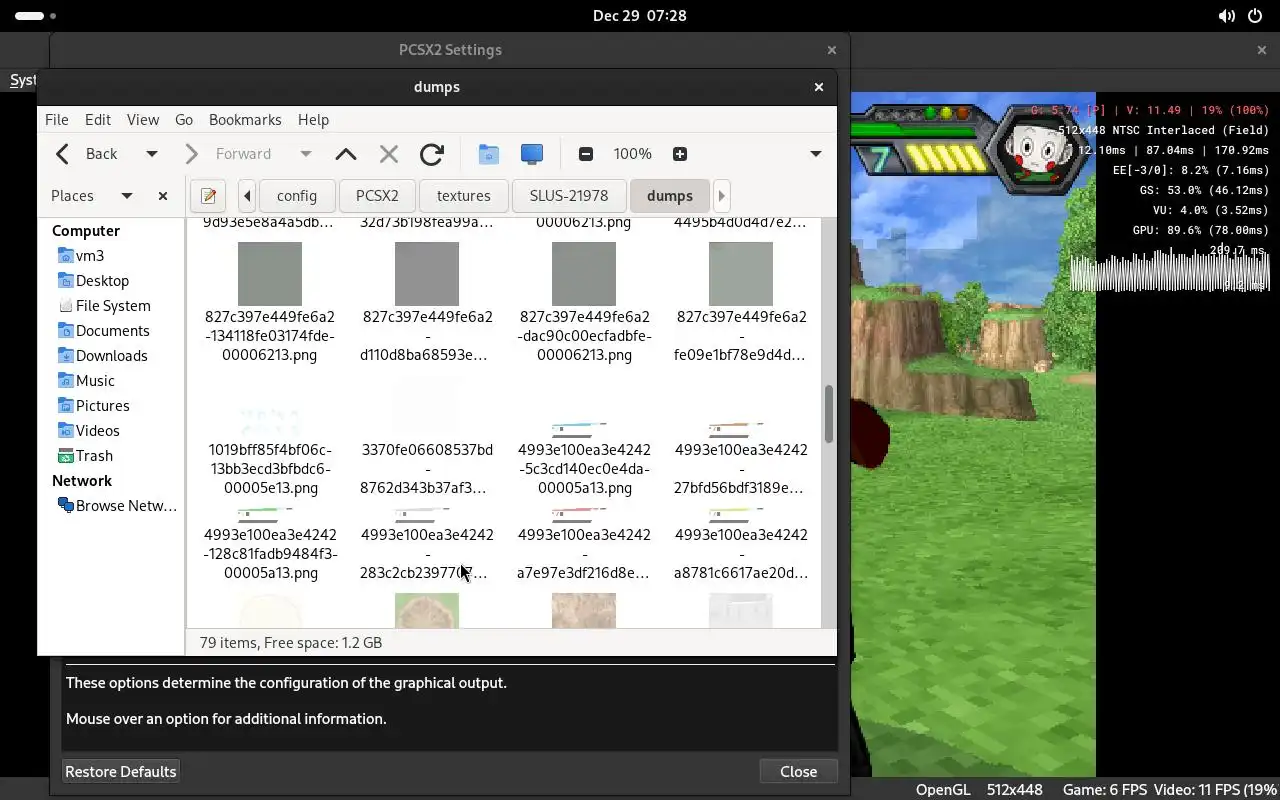This screenshot has width=1280, height=800.
Task: Click Restore Defaults in PCSX2 Settings
Action: [x=121, y=771]
